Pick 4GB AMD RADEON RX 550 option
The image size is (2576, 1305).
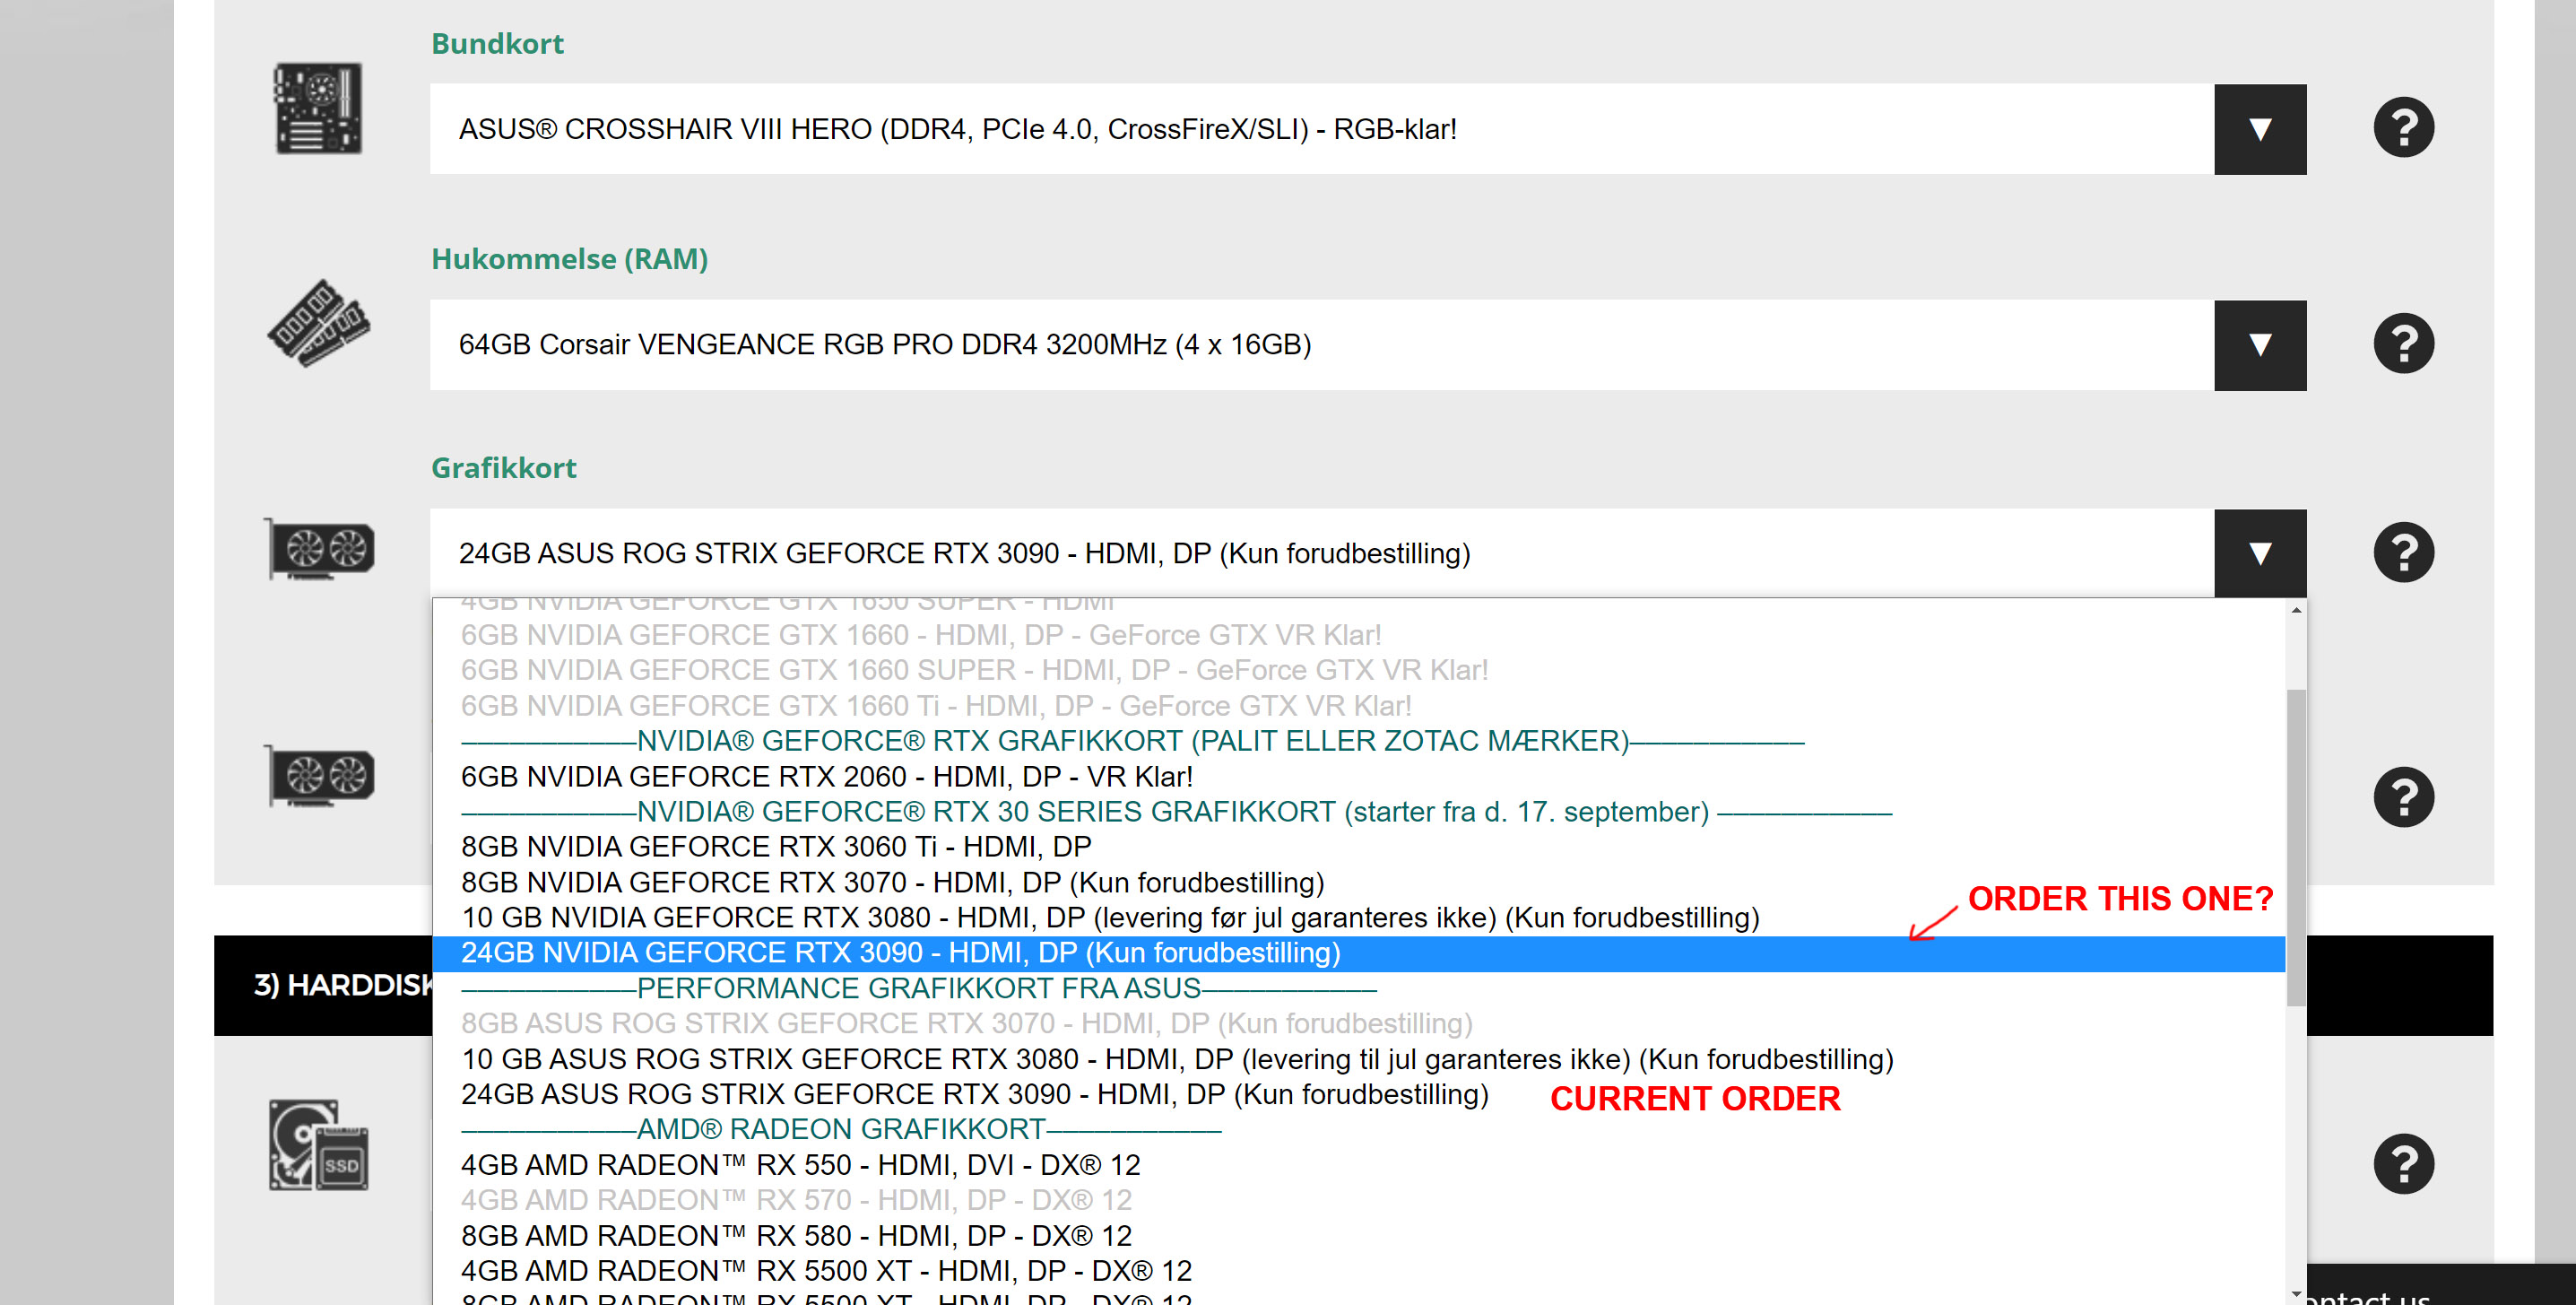(1359, 1165)
